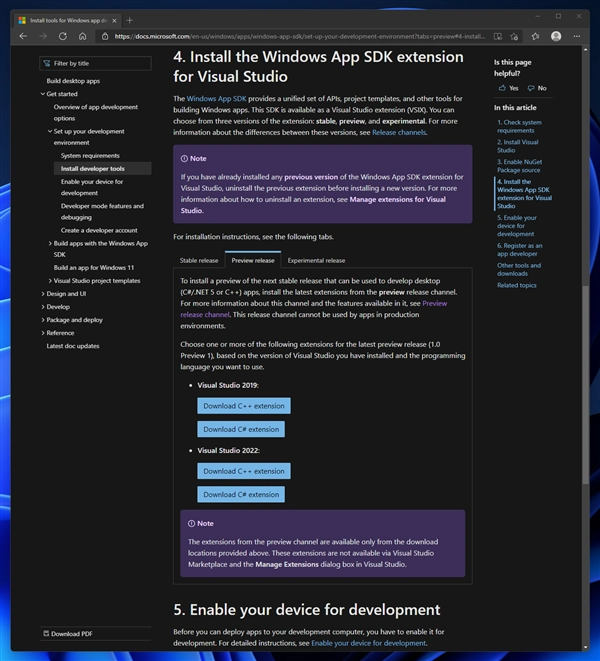Download C# extension for Visual Studio 2022
The width and height of the screenshot is (600, 661).
(x=241, y=494)
